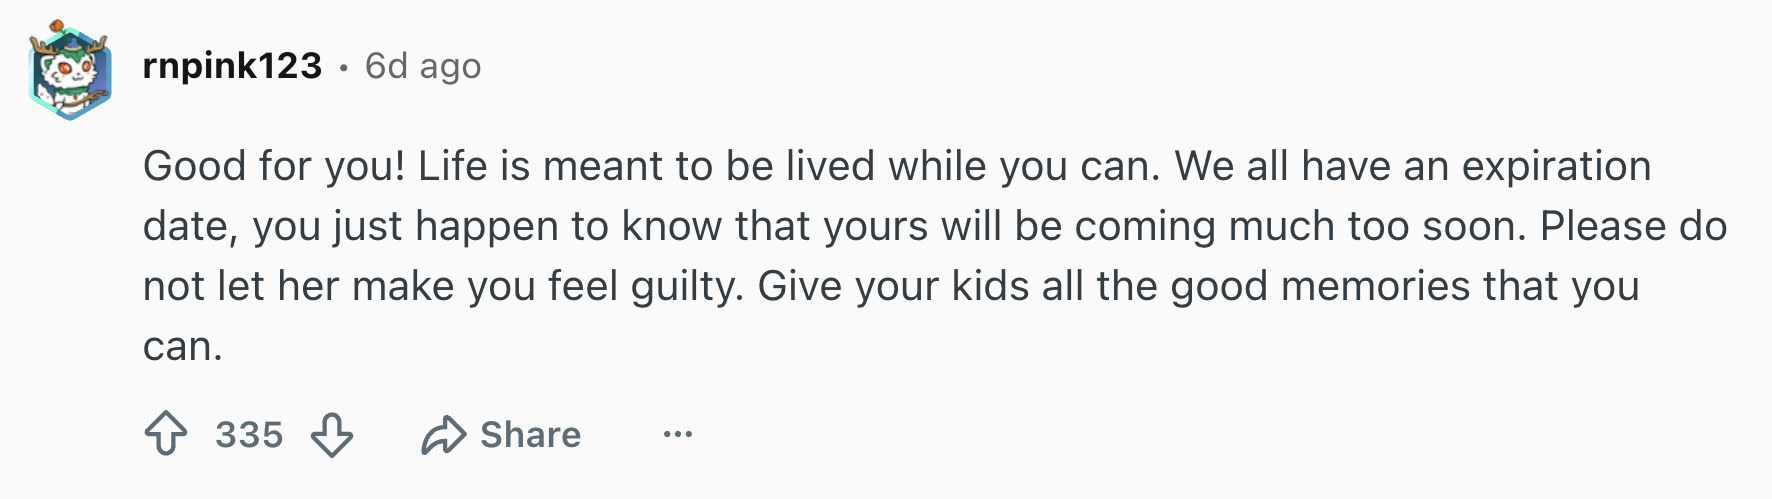This screenshot has height=499, width=1772.
Task: Click the Share text label
Action: (x=530, y=435)
